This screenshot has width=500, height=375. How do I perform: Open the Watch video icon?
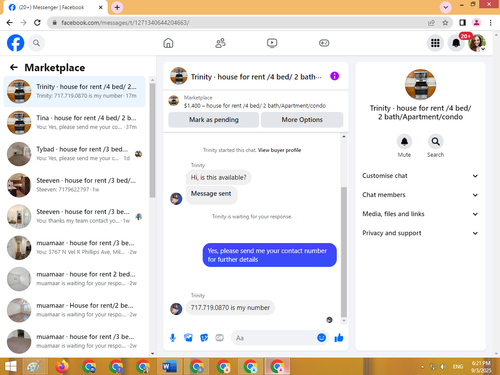coord(272,43)
